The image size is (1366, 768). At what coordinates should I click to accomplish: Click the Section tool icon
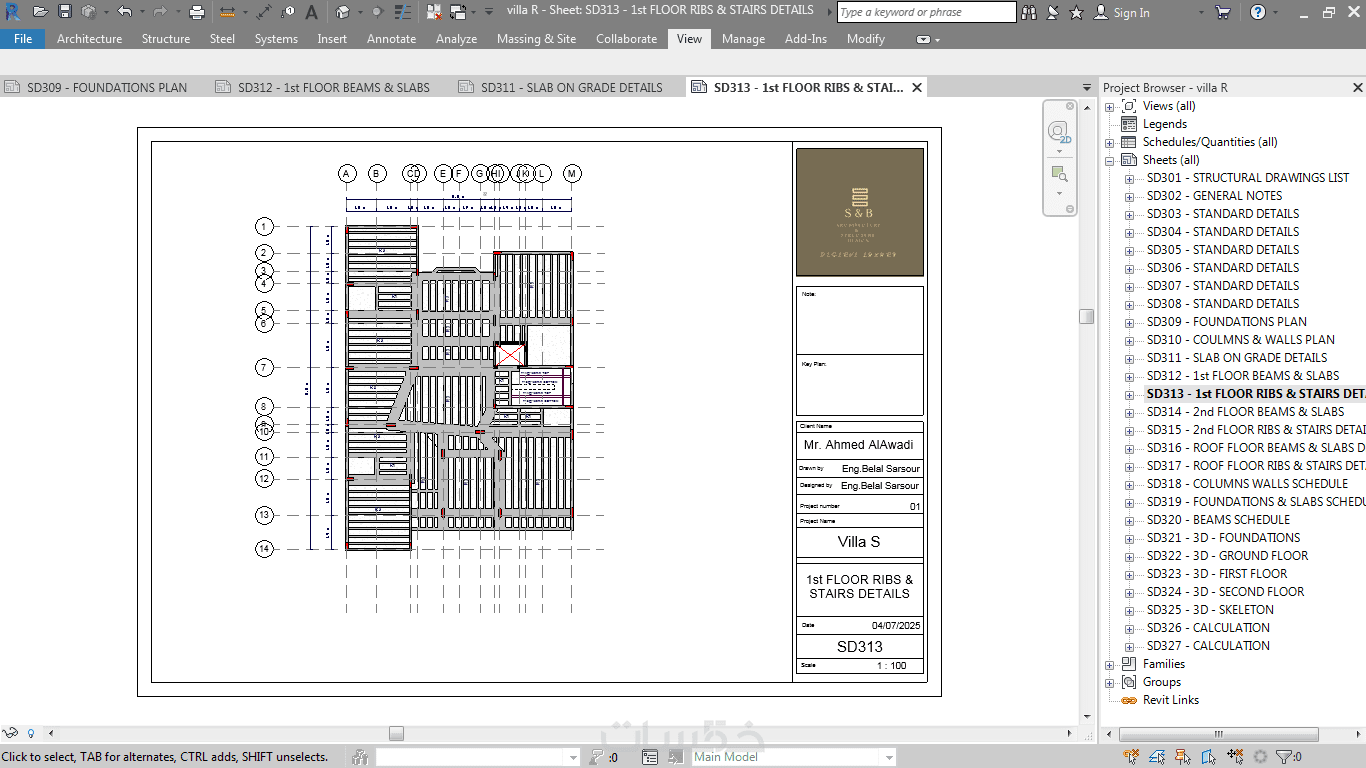377,12
